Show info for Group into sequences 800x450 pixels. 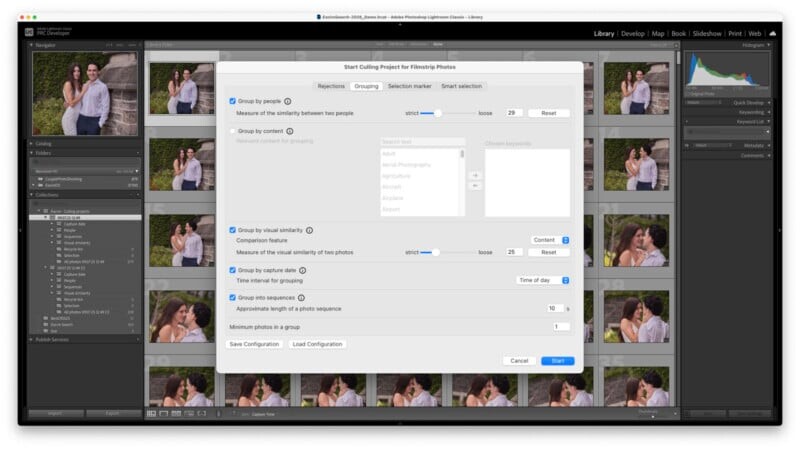pyautogui.click(x=300, y=297)
